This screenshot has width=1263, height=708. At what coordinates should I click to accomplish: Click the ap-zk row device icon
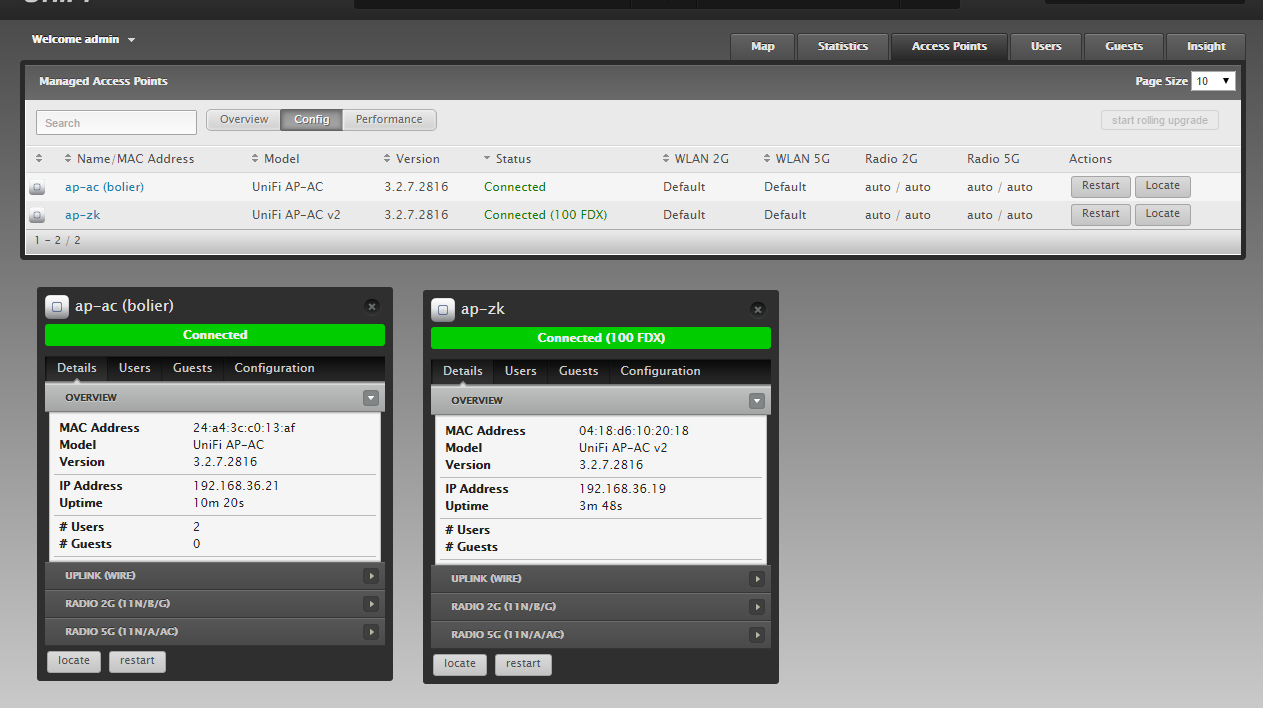click(37, 215)
